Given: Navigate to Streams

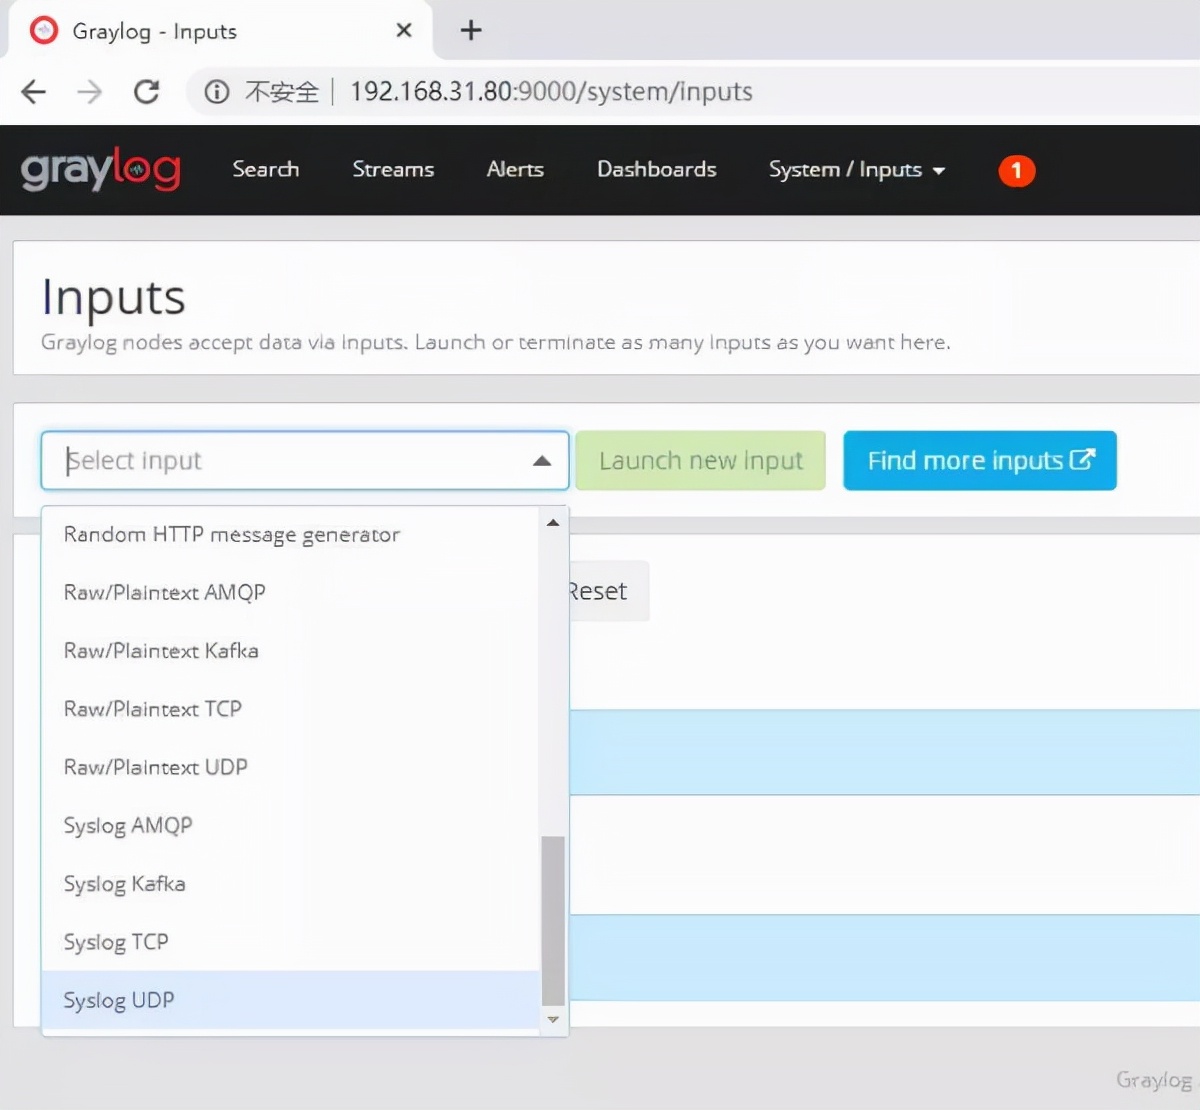Looking at the screenshot, I should coord(393,170).
